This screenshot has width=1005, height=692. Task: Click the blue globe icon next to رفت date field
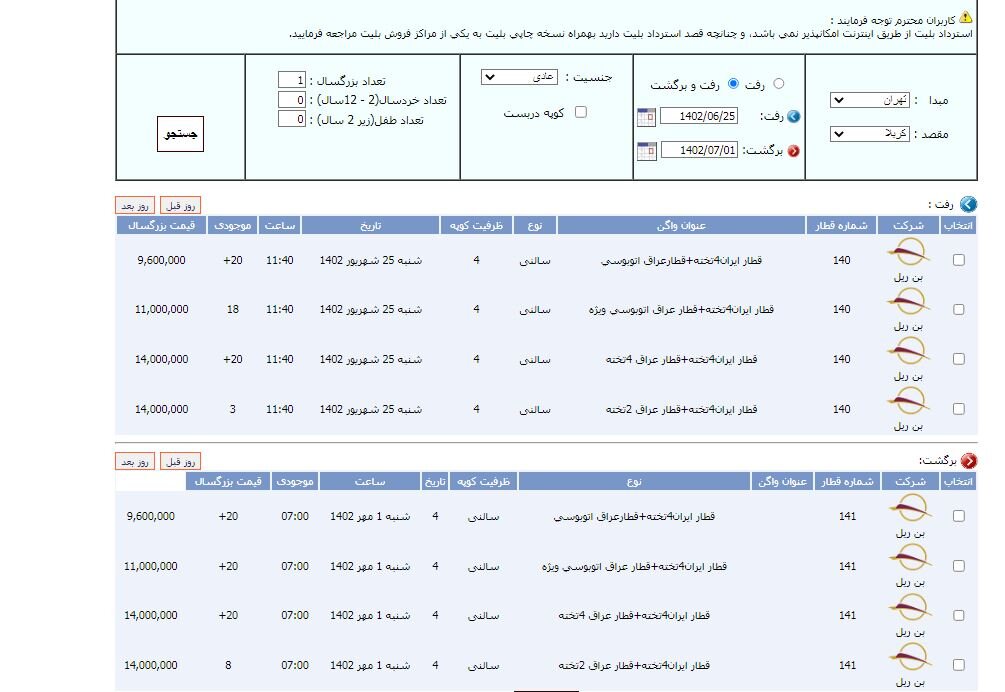(793, 116)
